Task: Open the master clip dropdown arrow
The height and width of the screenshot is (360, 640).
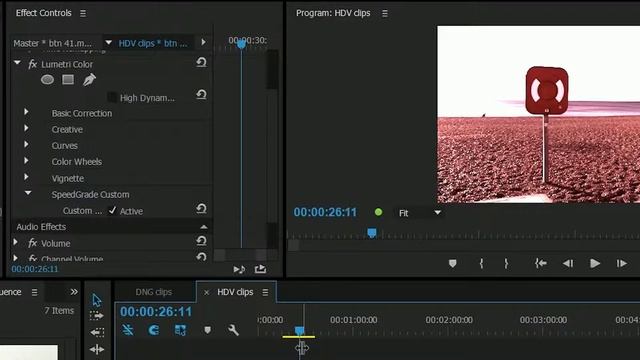Action: (108, 42)
